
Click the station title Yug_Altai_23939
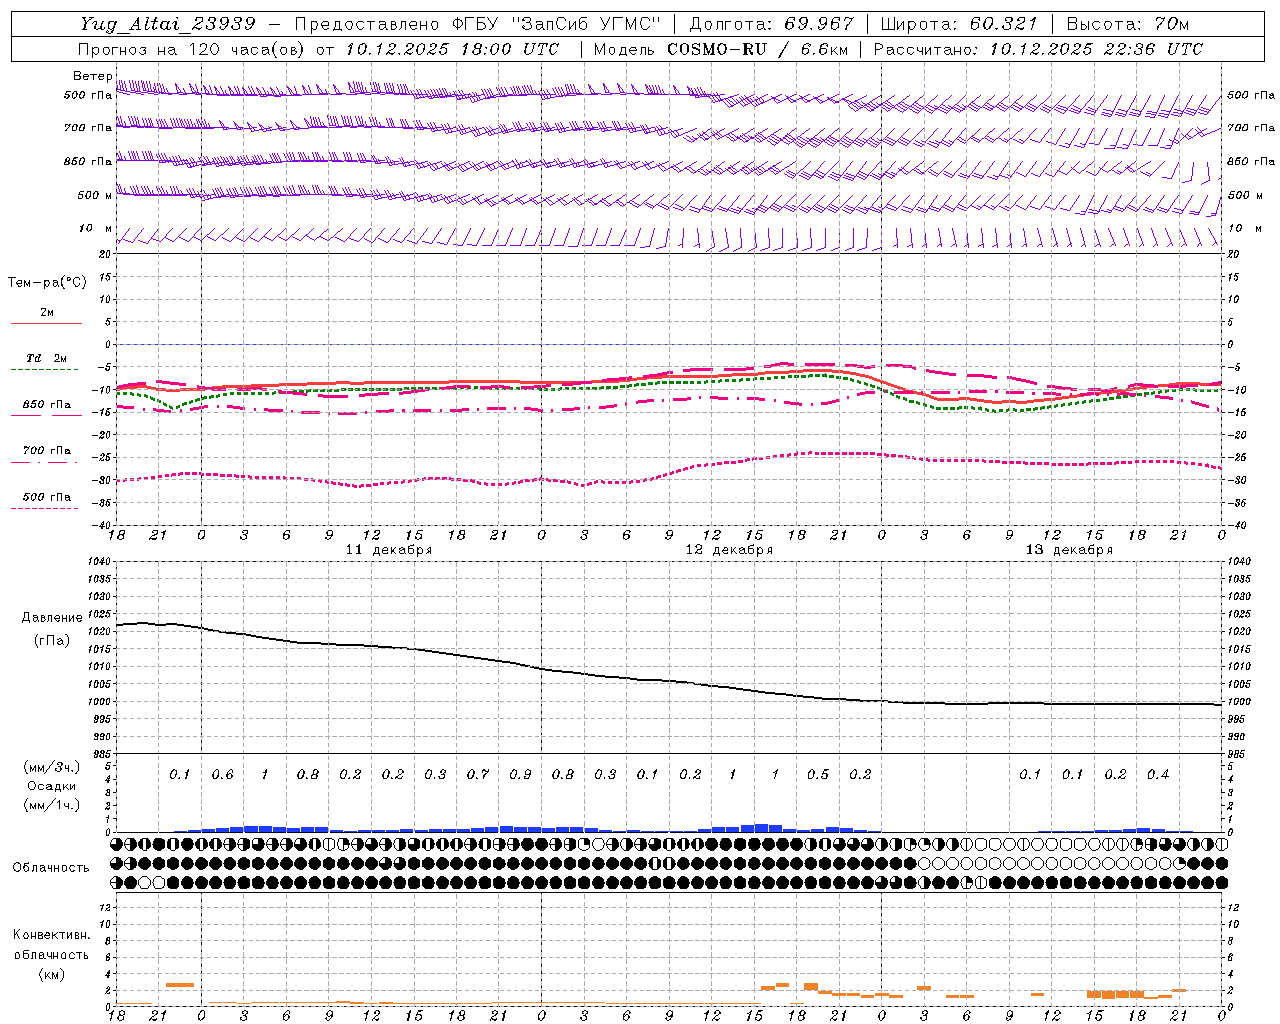169,24
